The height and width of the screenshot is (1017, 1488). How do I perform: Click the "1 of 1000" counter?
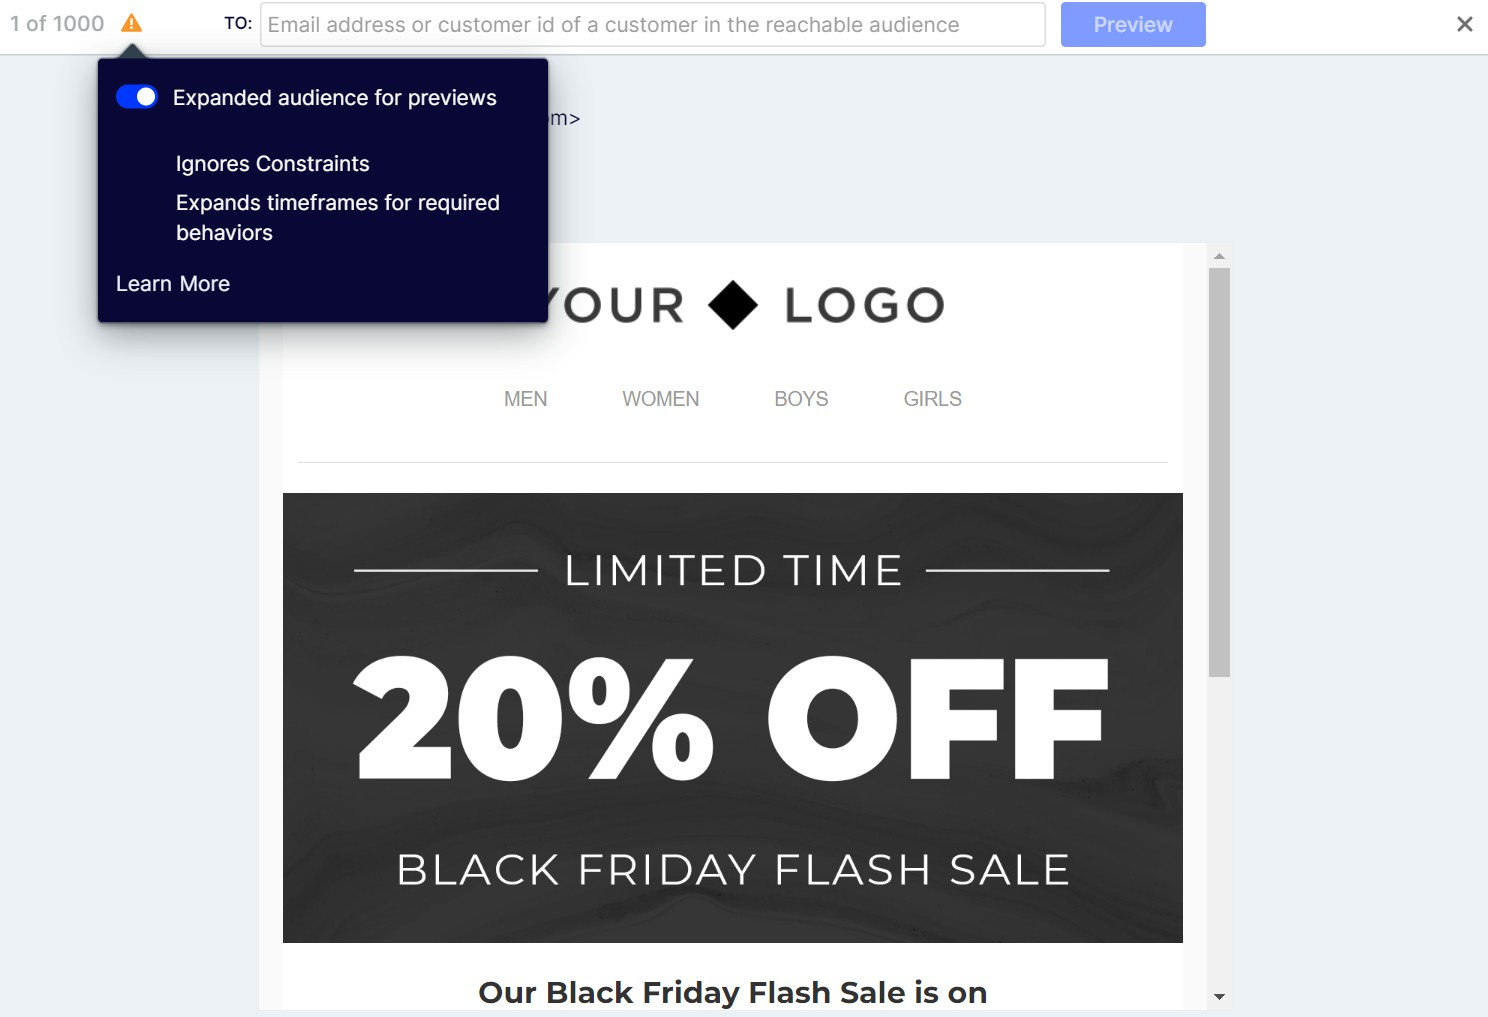[x=57, y=24]
